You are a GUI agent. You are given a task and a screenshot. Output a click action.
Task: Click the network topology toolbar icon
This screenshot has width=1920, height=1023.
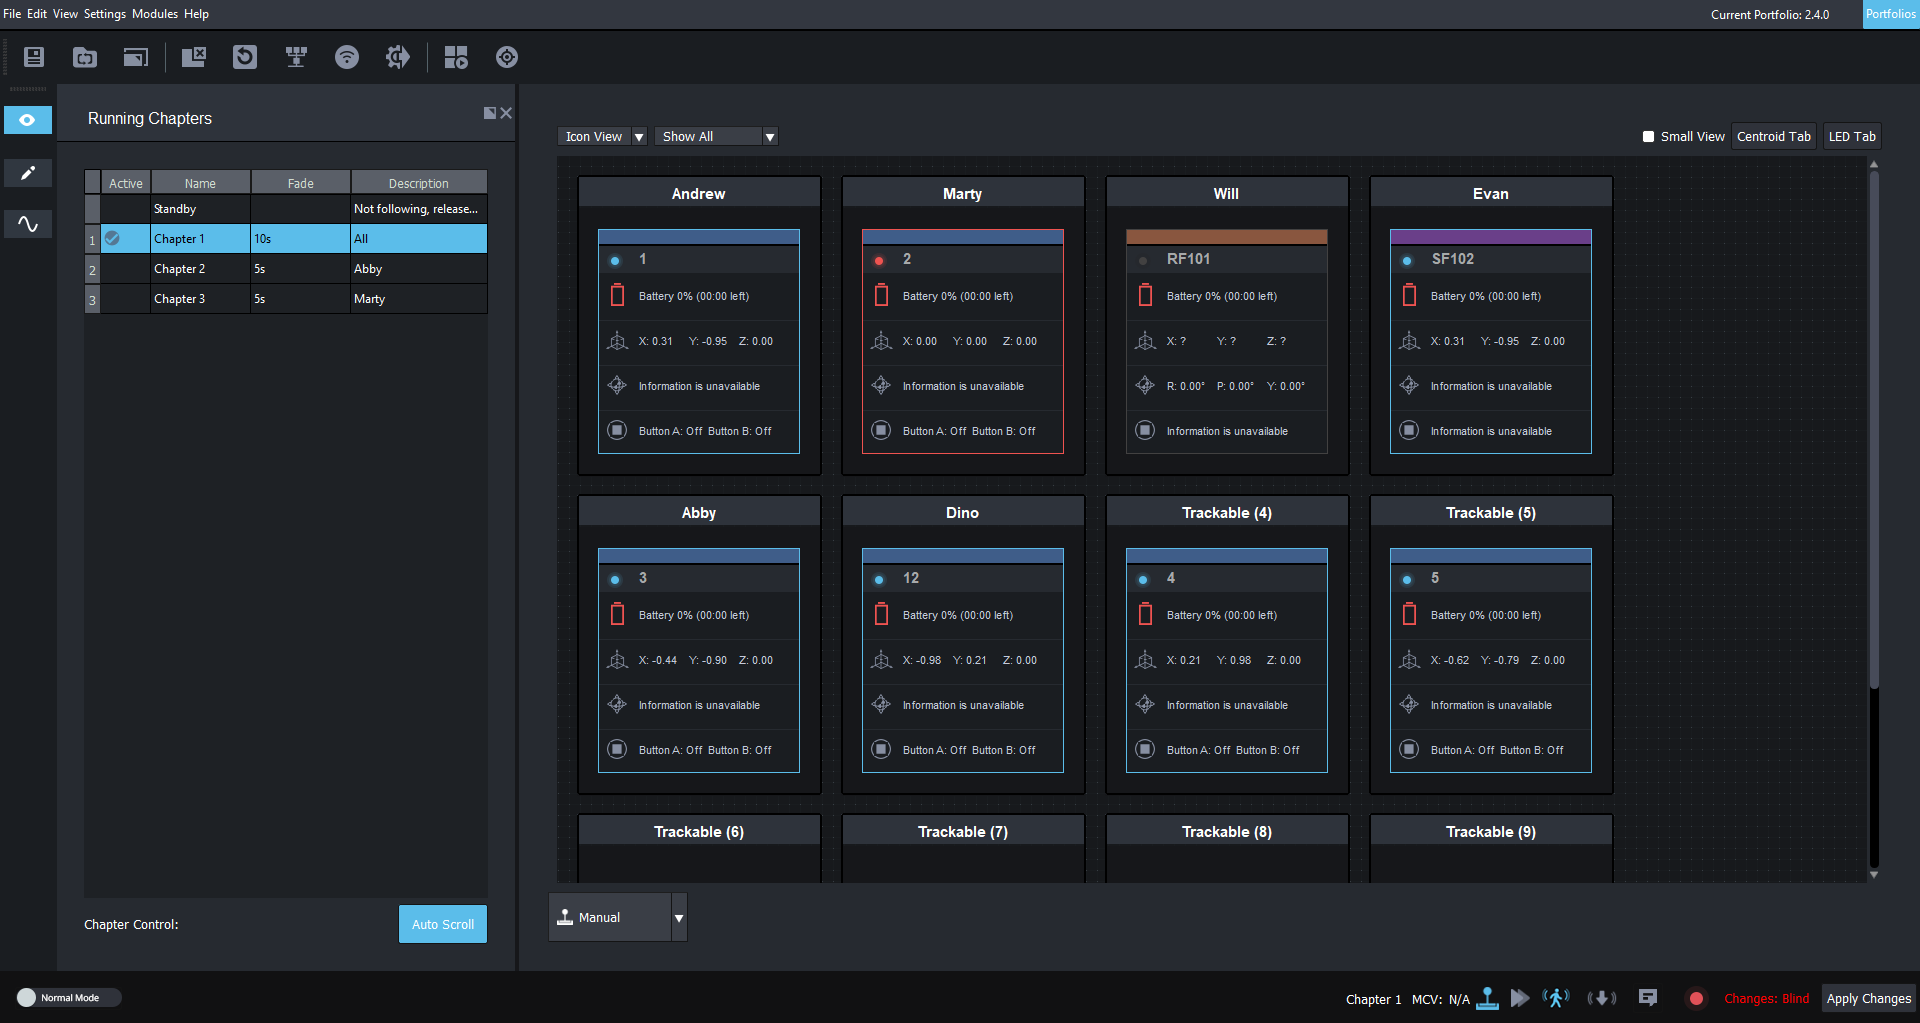(296, 57)
